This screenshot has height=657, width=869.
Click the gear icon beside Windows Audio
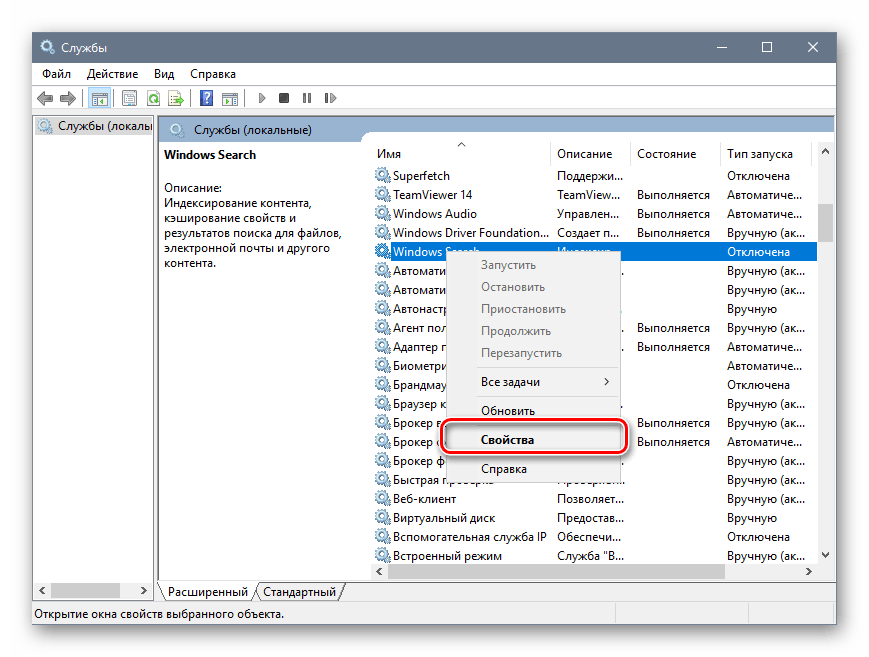382,213
